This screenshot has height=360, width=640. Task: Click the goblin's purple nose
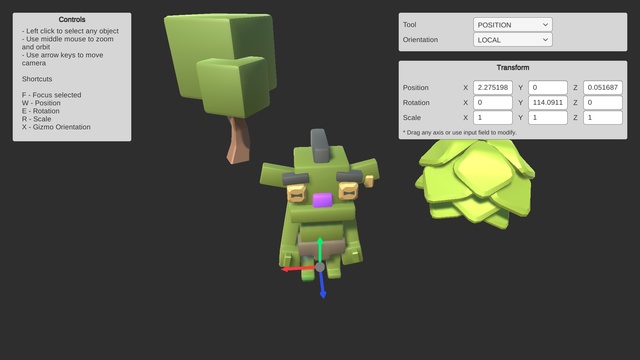point(322,200)
